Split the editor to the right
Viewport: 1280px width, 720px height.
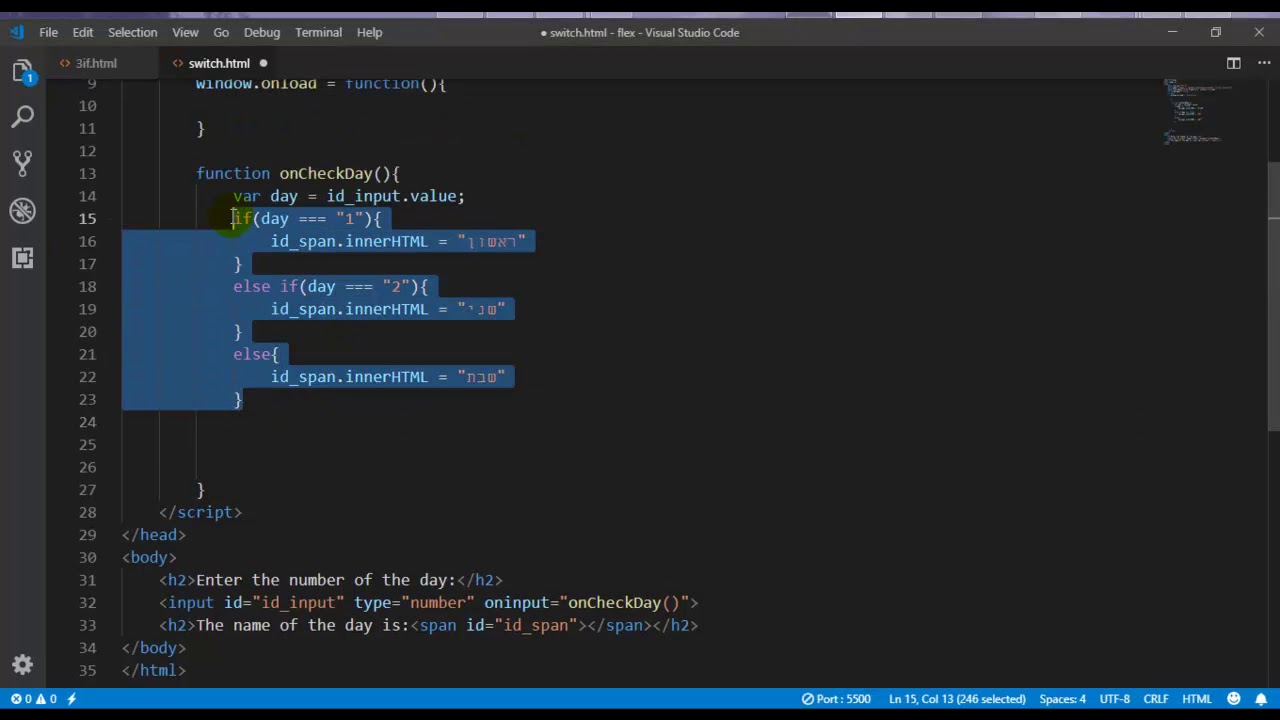pos(1234,63)
